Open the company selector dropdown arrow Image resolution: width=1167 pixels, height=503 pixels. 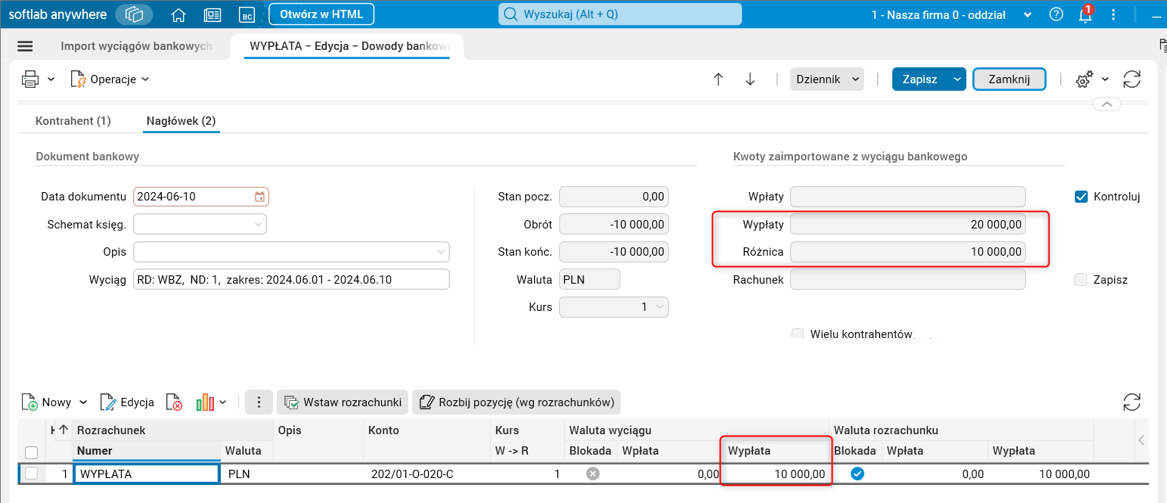[1028, 14]
